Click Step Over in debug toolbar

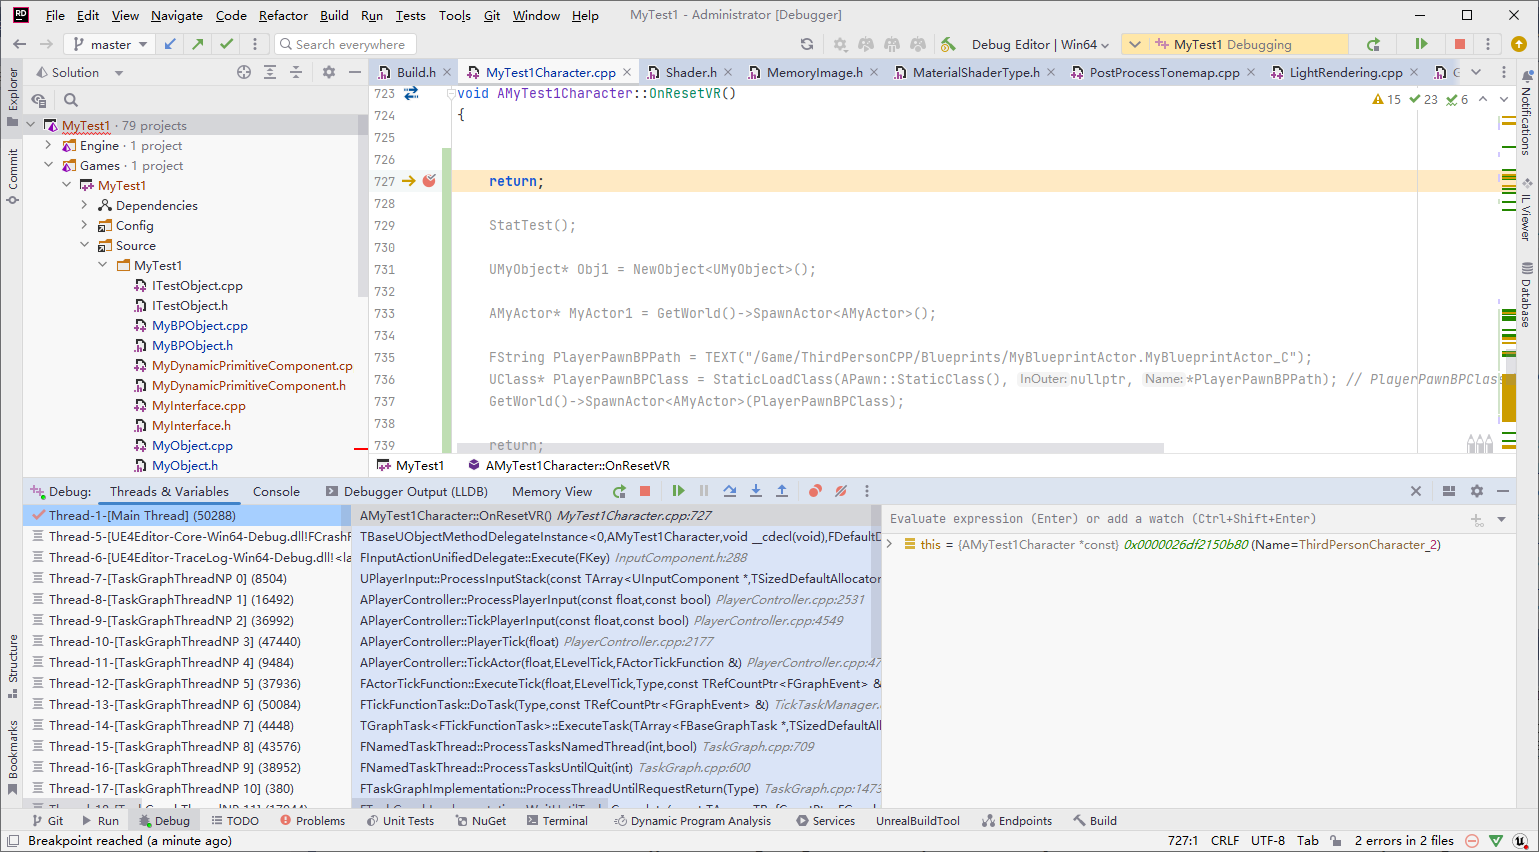730,491
